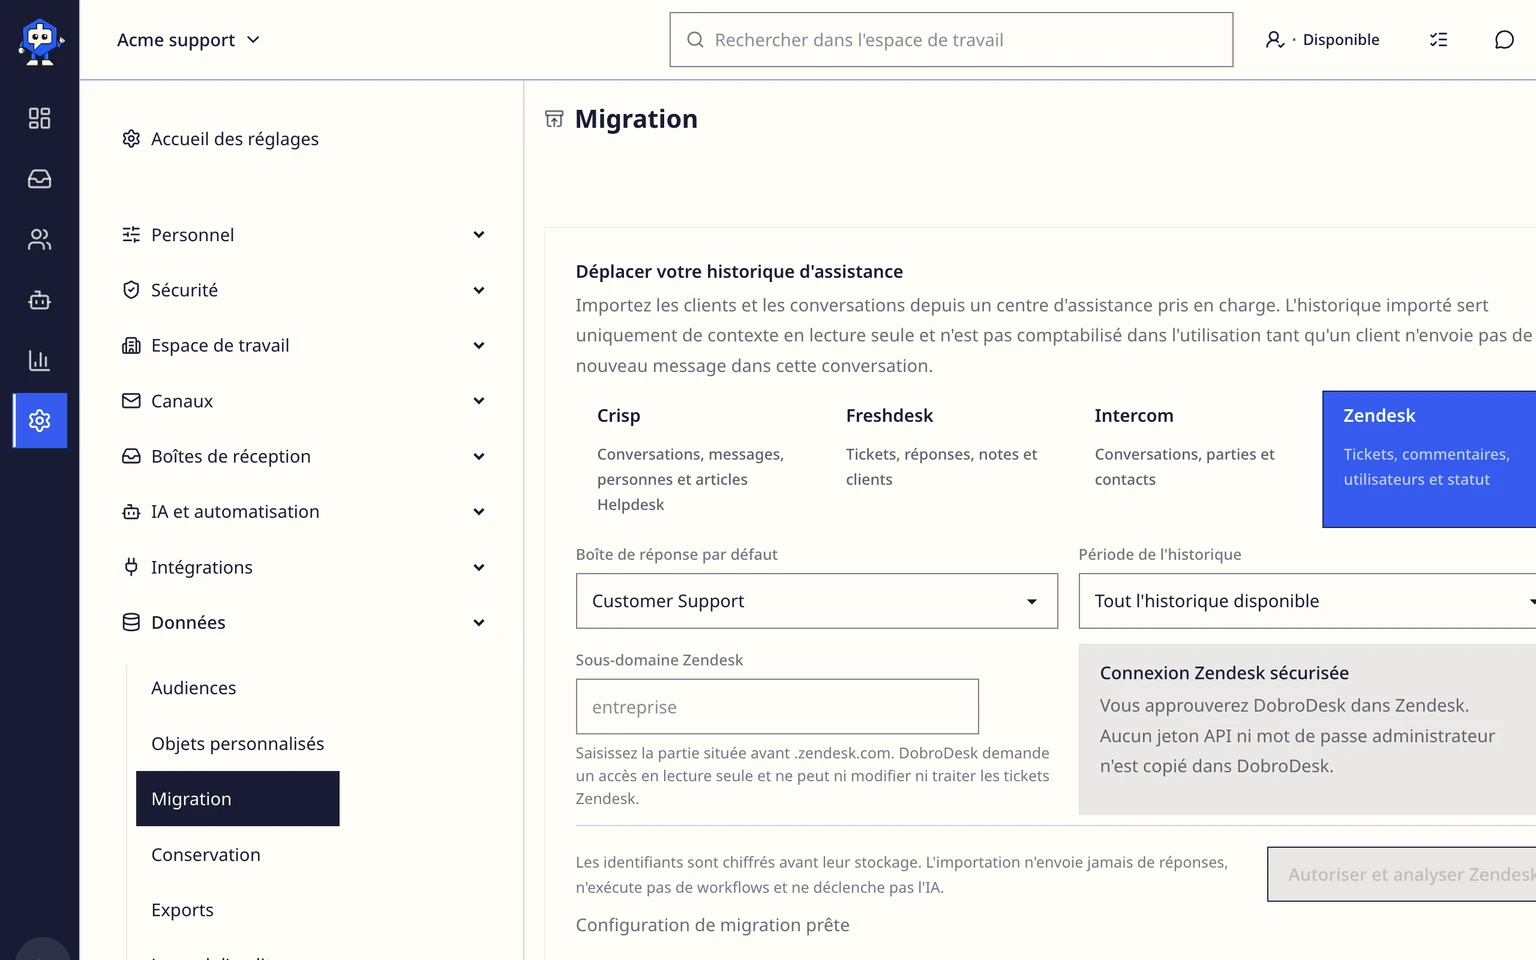Open the reports bar chart icon

(x=39, y=360)
